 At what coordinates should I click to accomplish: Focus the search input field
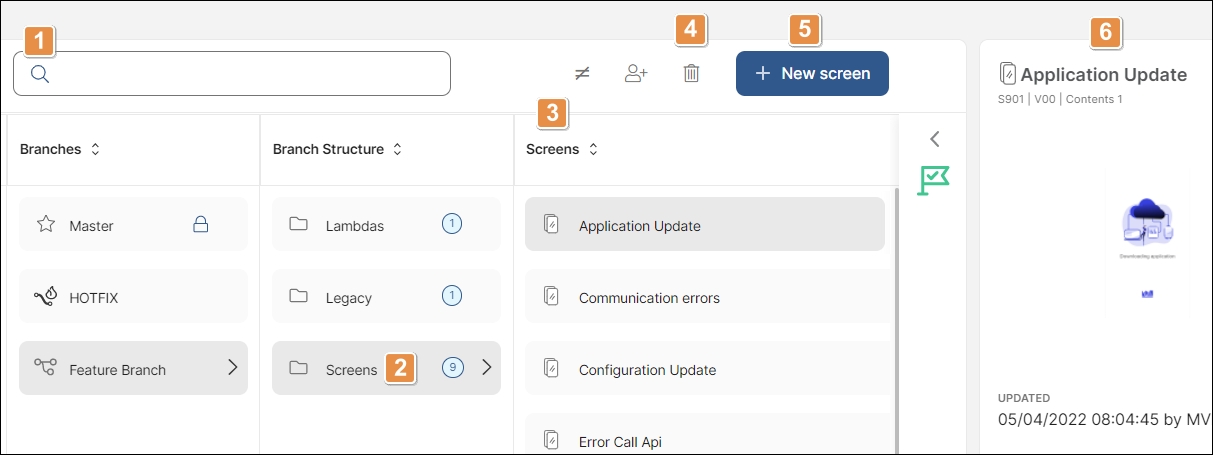click(x=232, y=73)
